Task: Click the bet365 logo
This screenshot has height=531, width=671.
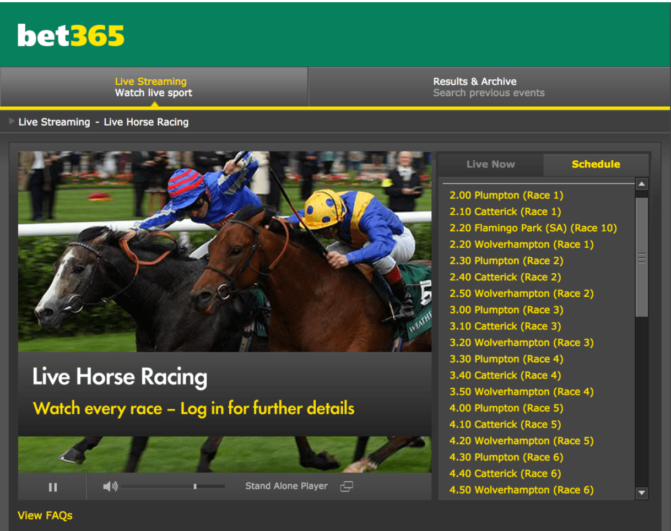Action: [71, 36]
